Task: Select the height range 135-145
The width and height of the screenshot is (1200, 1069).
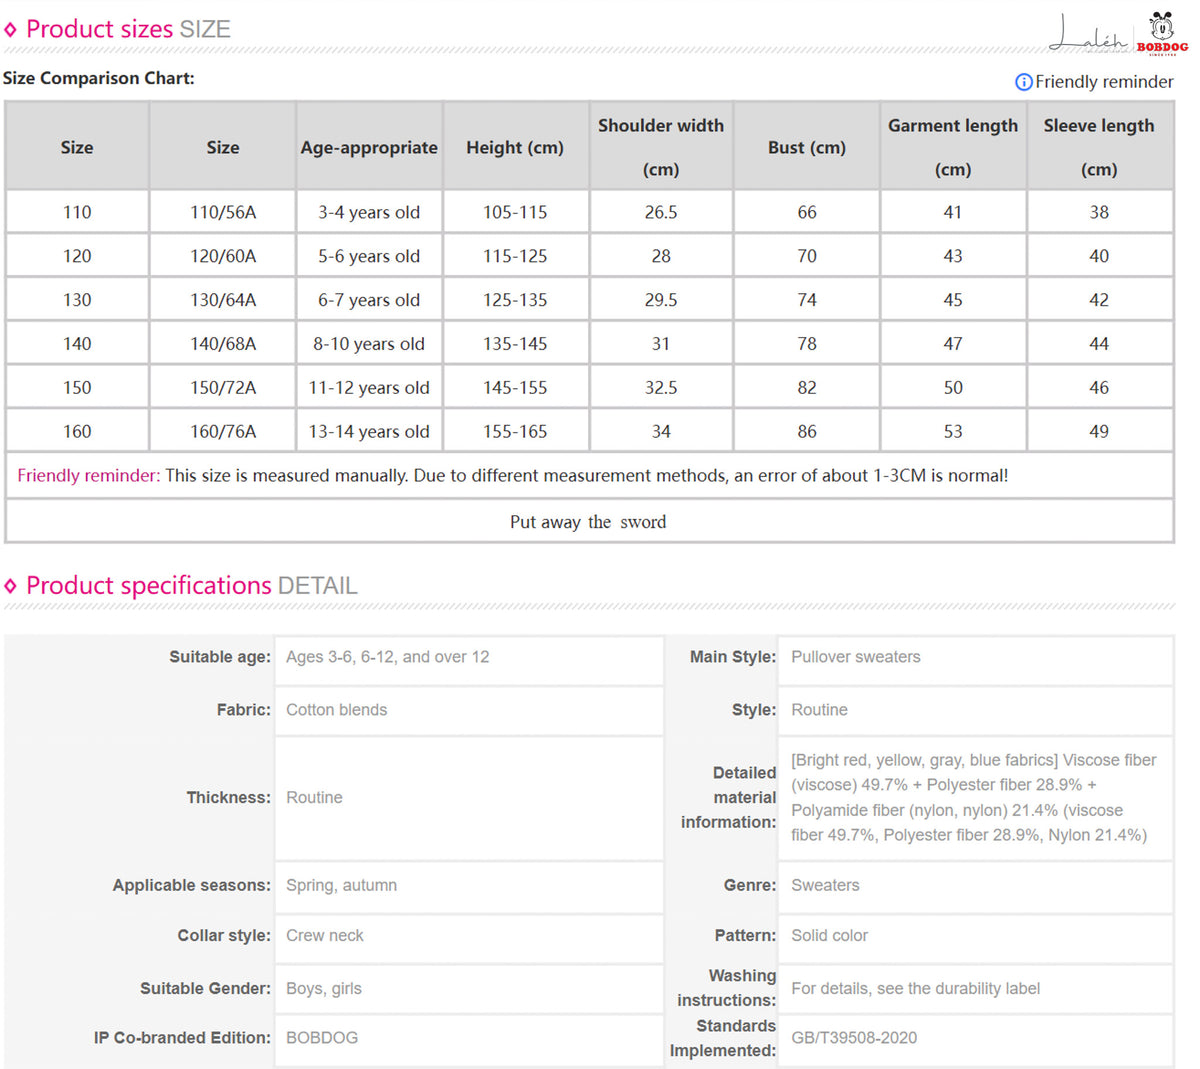Action: [515, 344]
